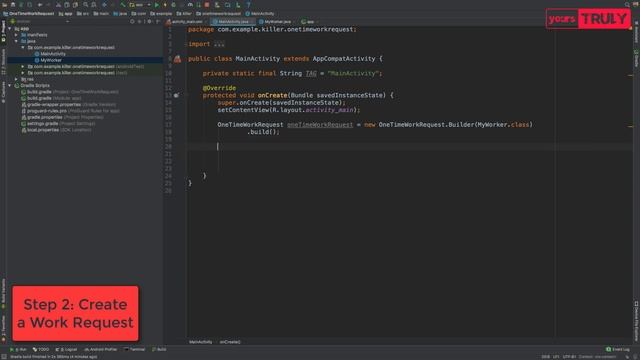This screenshot has width=640, height=360.
Task: Collapse the Gradle Scripts node
Action: pyautogui.click(x=10, y=85)
